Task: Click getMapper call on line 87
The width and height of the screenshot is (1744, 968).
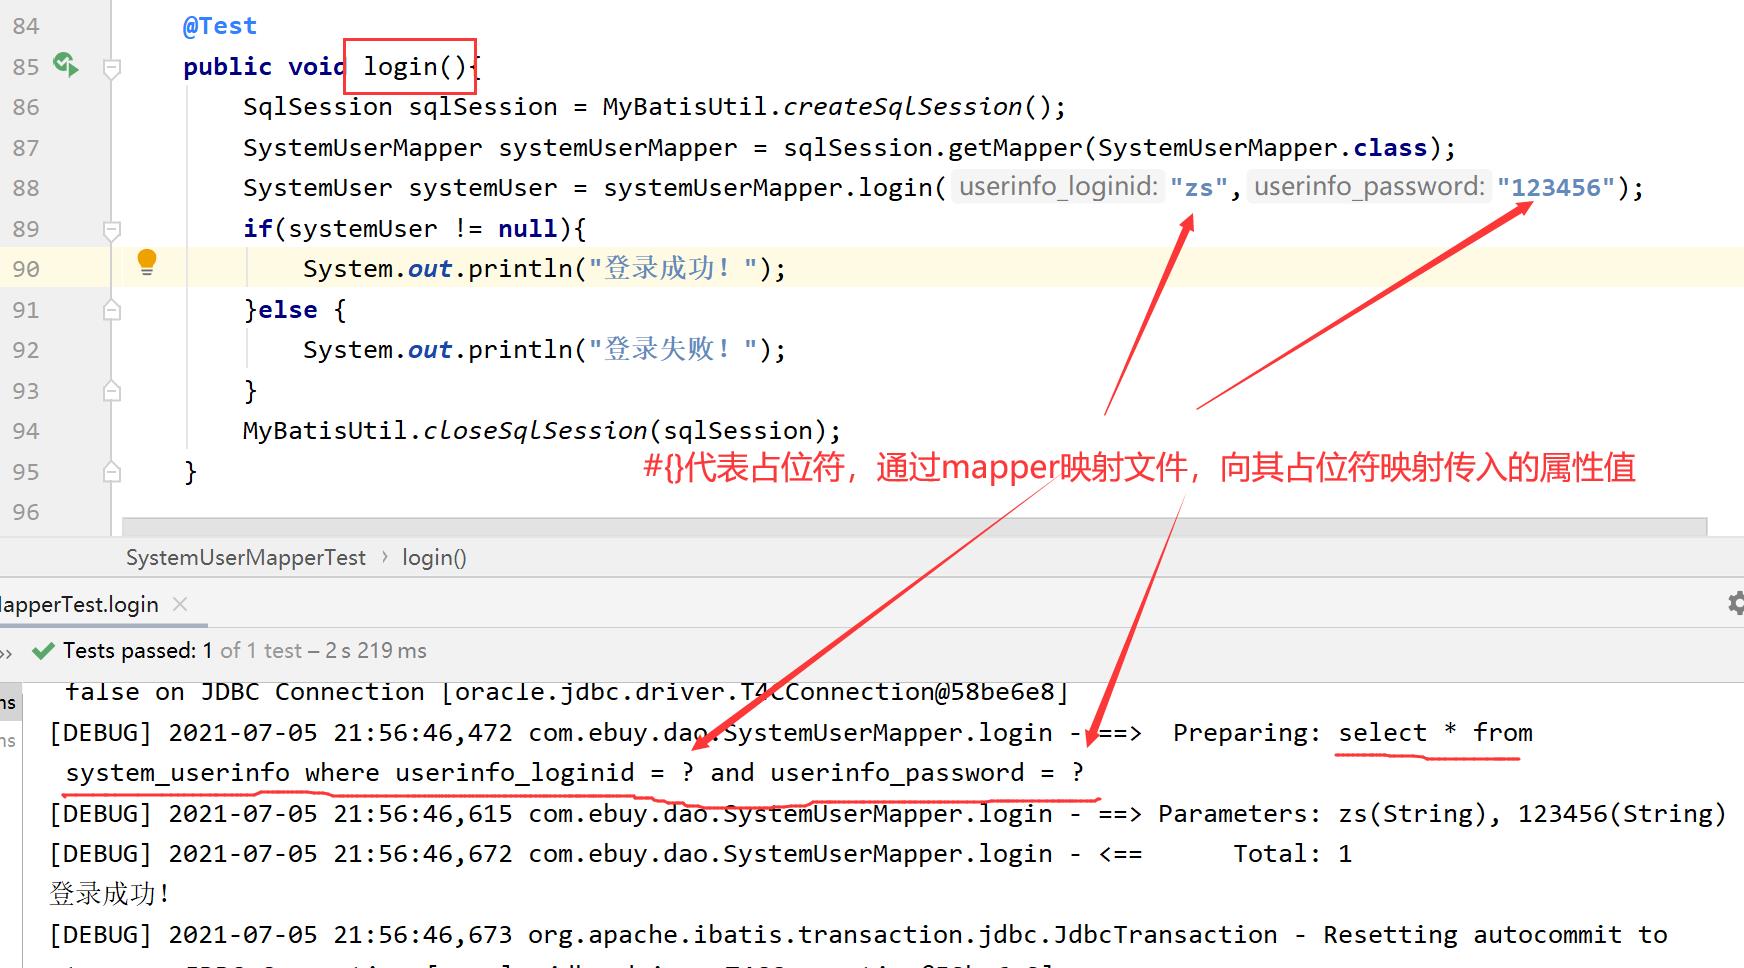Action: click(1015, 148)
